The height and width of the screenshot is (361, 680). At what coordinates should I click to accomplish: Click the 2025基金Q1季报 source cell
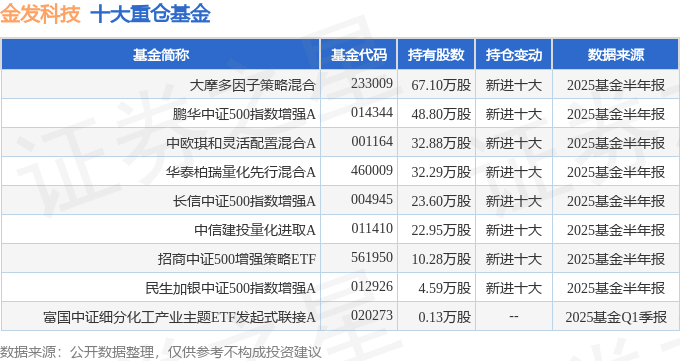(x=616, y=317)
